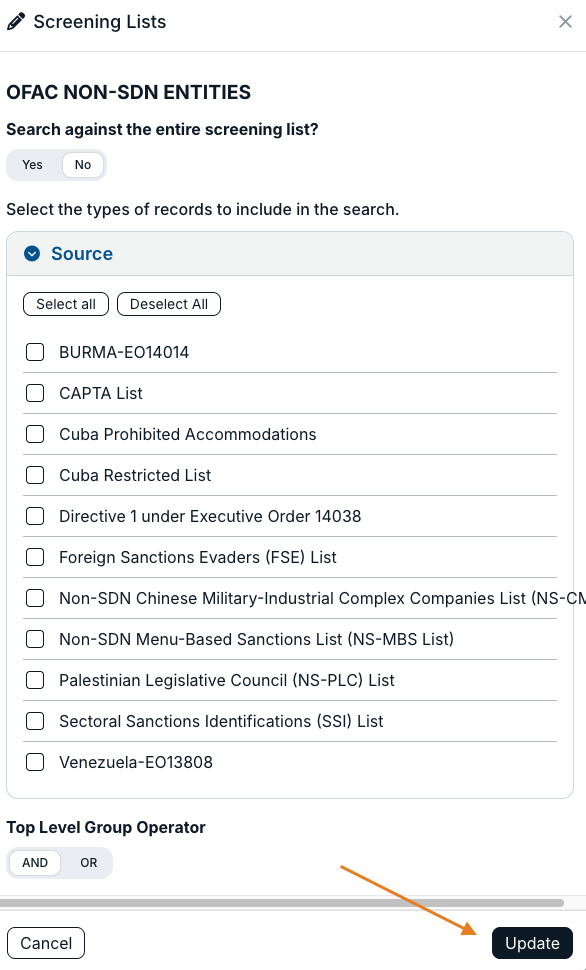Enable the Cuba Restricted List checkbox
The width and height of the screenshot is (586, 970).
[x=35, y=475]
